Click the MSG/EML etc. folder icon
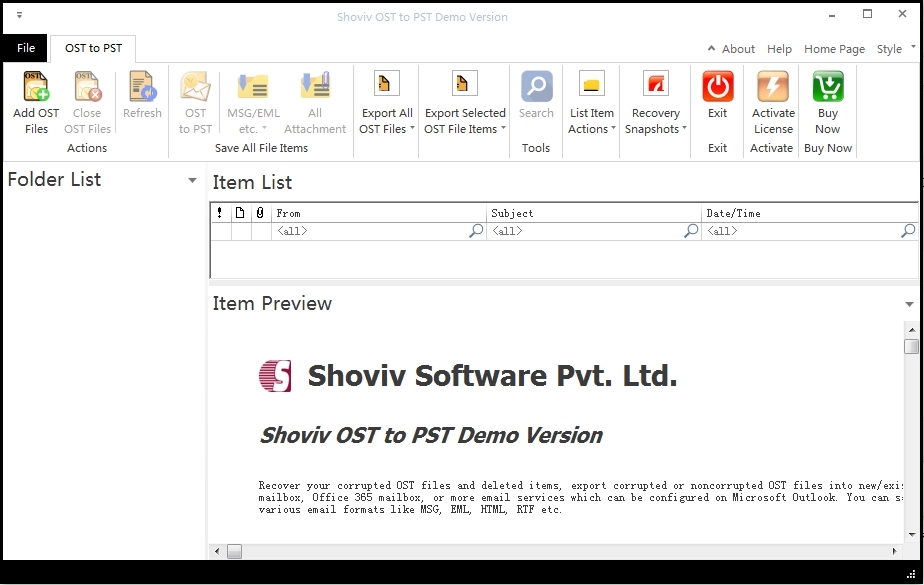Screen dimensions: 924x585 click(253, 86)
